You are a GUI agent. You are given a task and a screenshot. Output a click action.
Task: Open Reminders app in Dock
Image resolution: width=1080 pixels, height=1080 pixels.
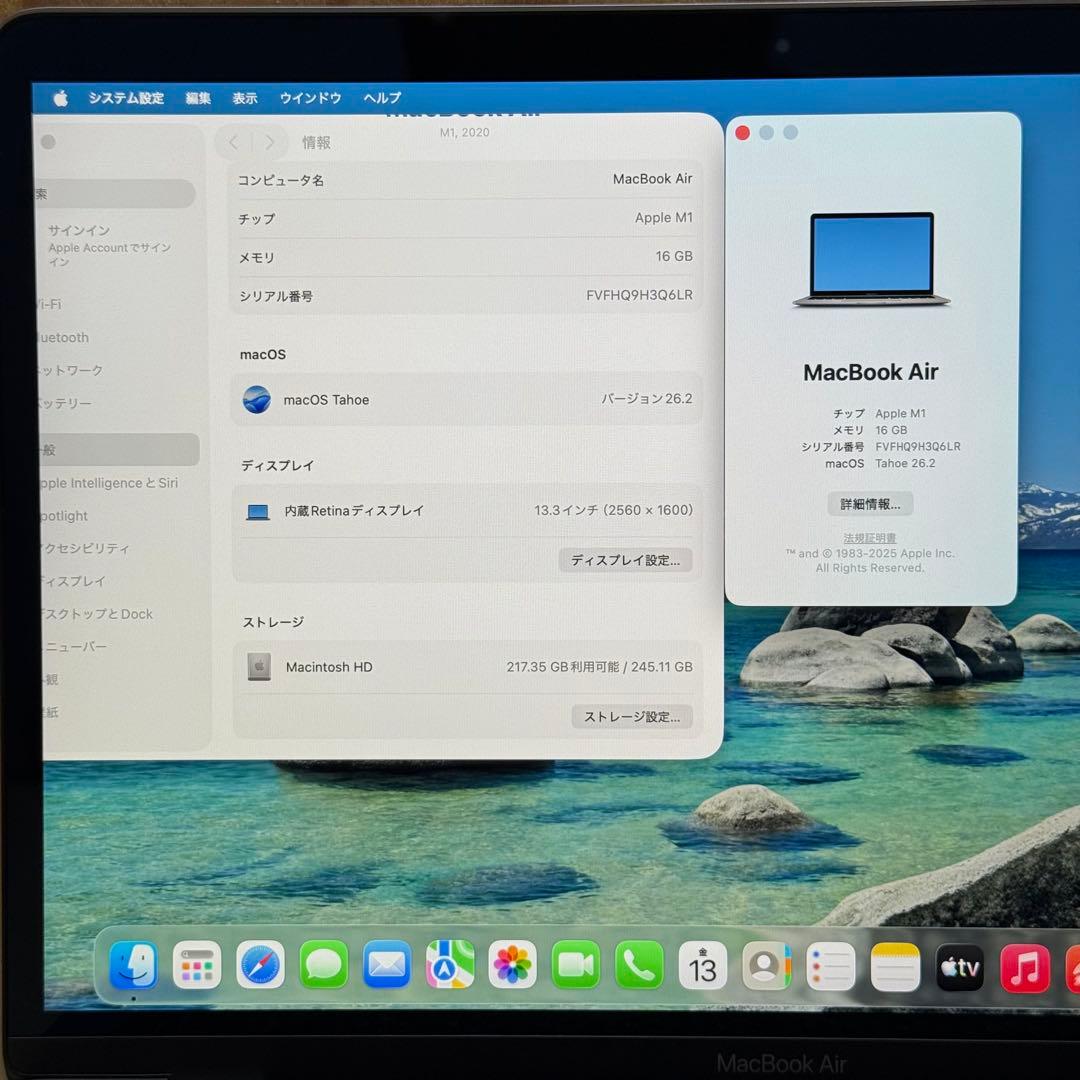pyautogui.click(x=831, y=966)
